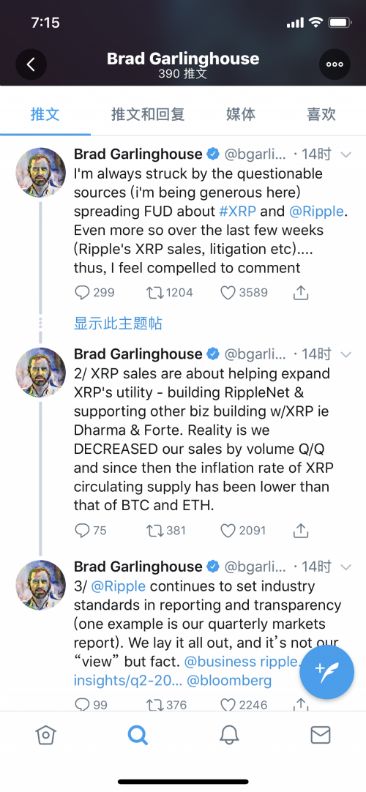The height and width of the screenshot is (792, 366).
Task: Share the second tweet via share icon
Action: coord(300,530)
